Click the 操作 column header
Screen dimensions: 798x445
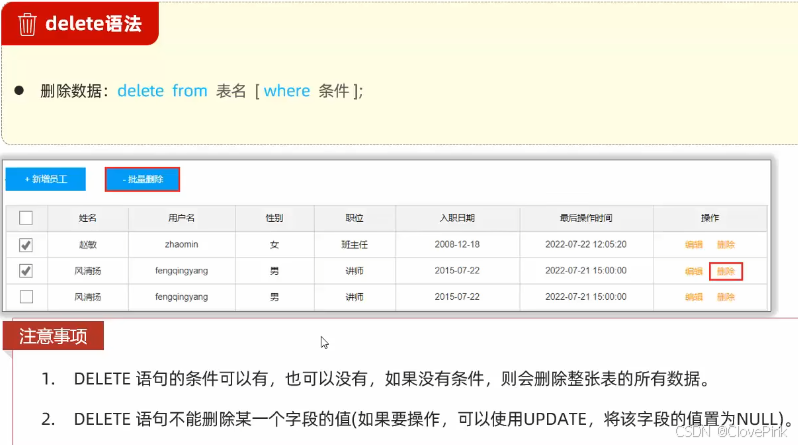710,218
